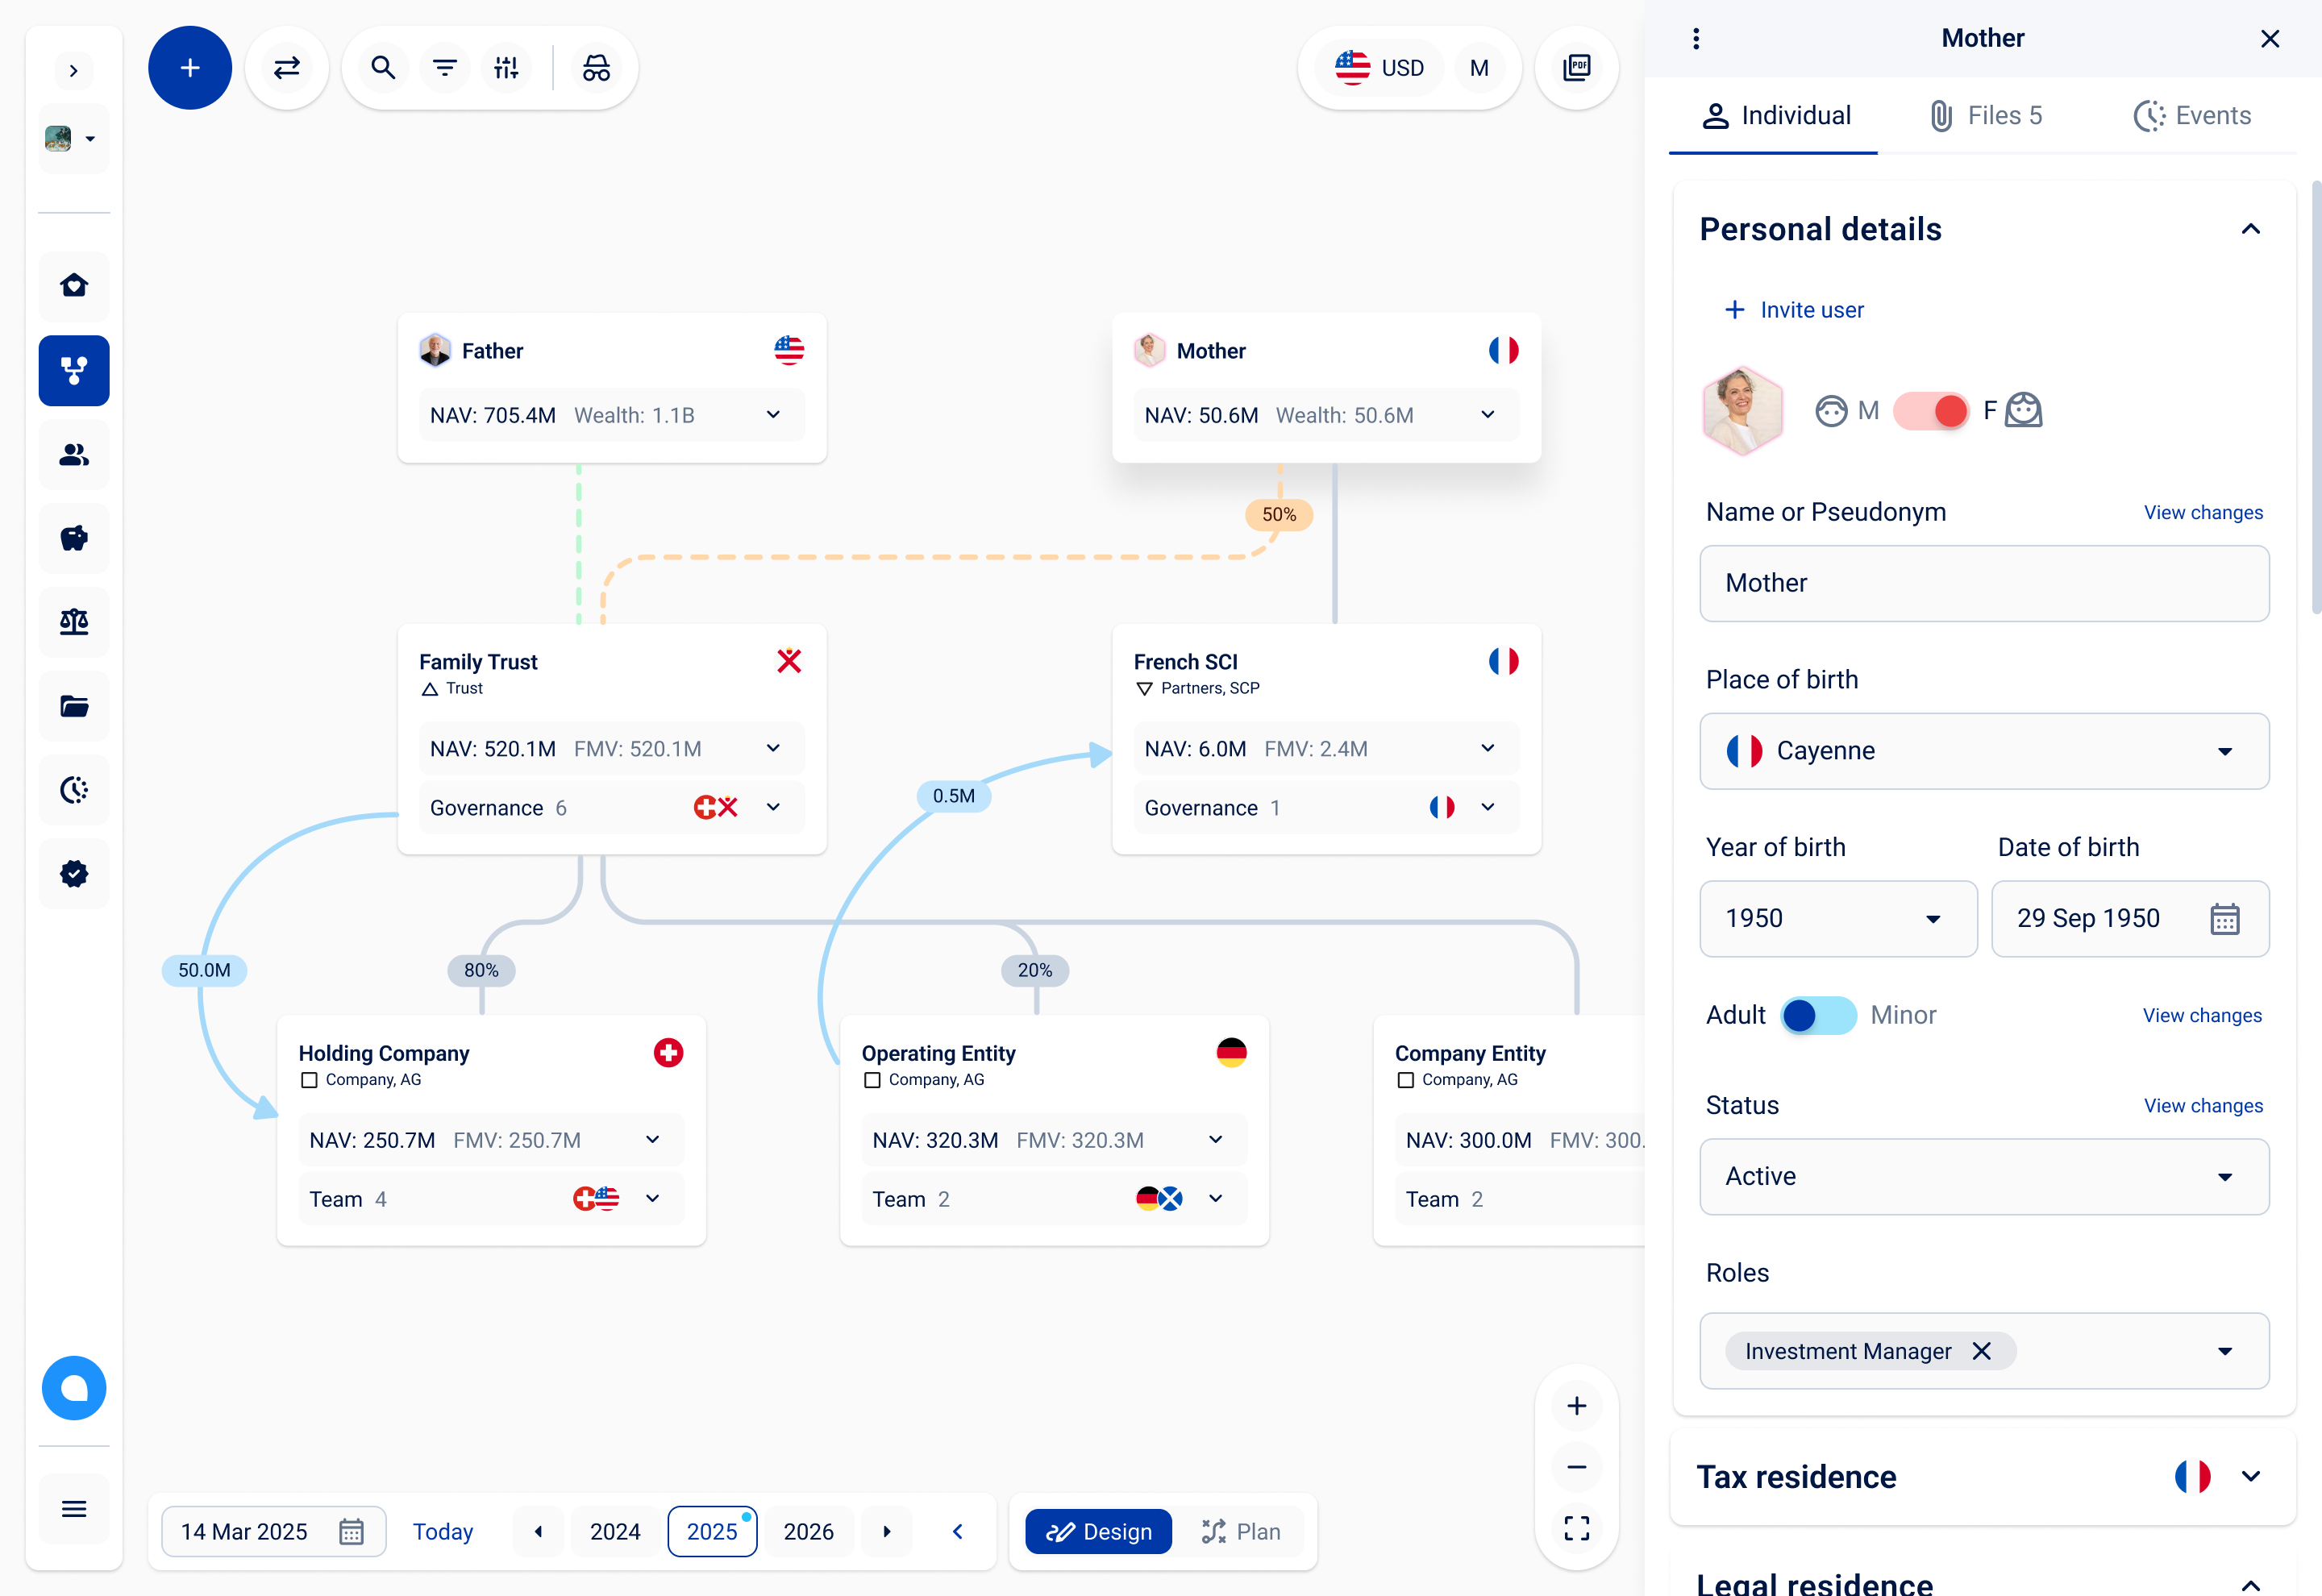Click the incognito privacy mode icon
This screenshot has width=2322, height=1596.
596,68
